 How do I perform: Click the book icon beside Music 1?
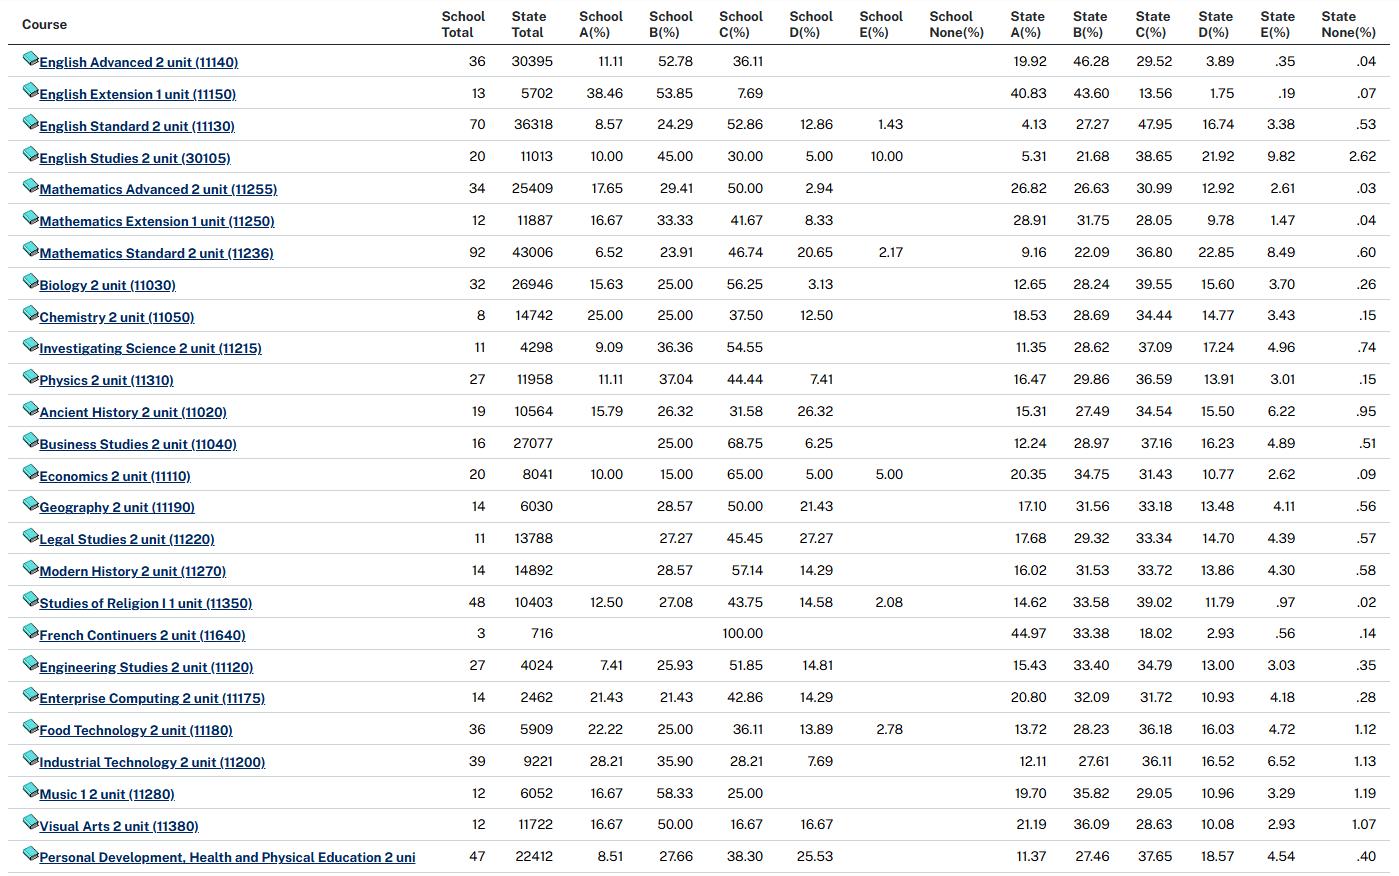(30, 792)
